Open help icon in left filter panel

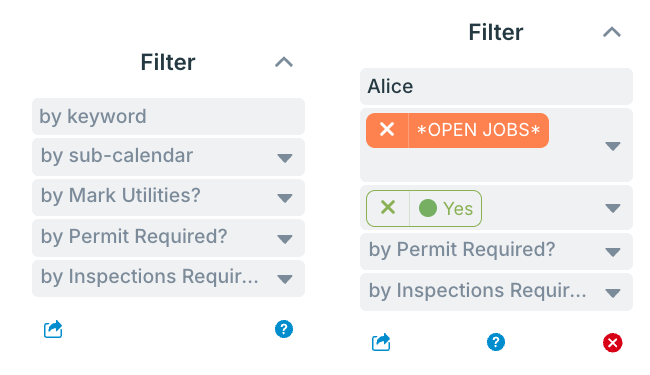click(284, 329)
